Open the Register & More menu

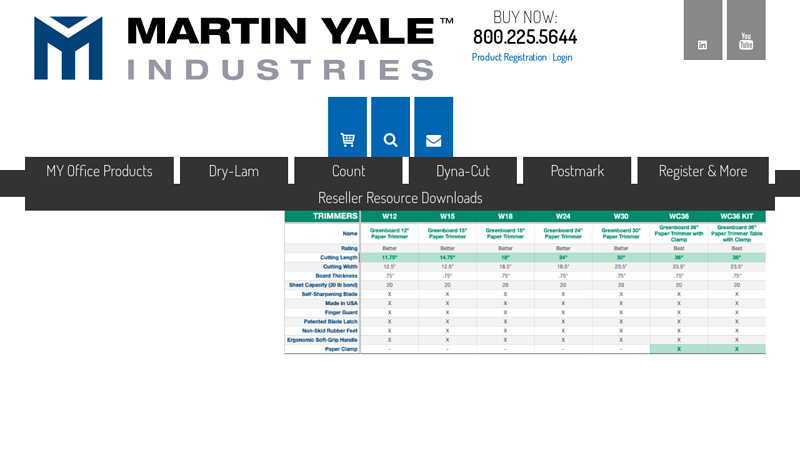point(703,171)
